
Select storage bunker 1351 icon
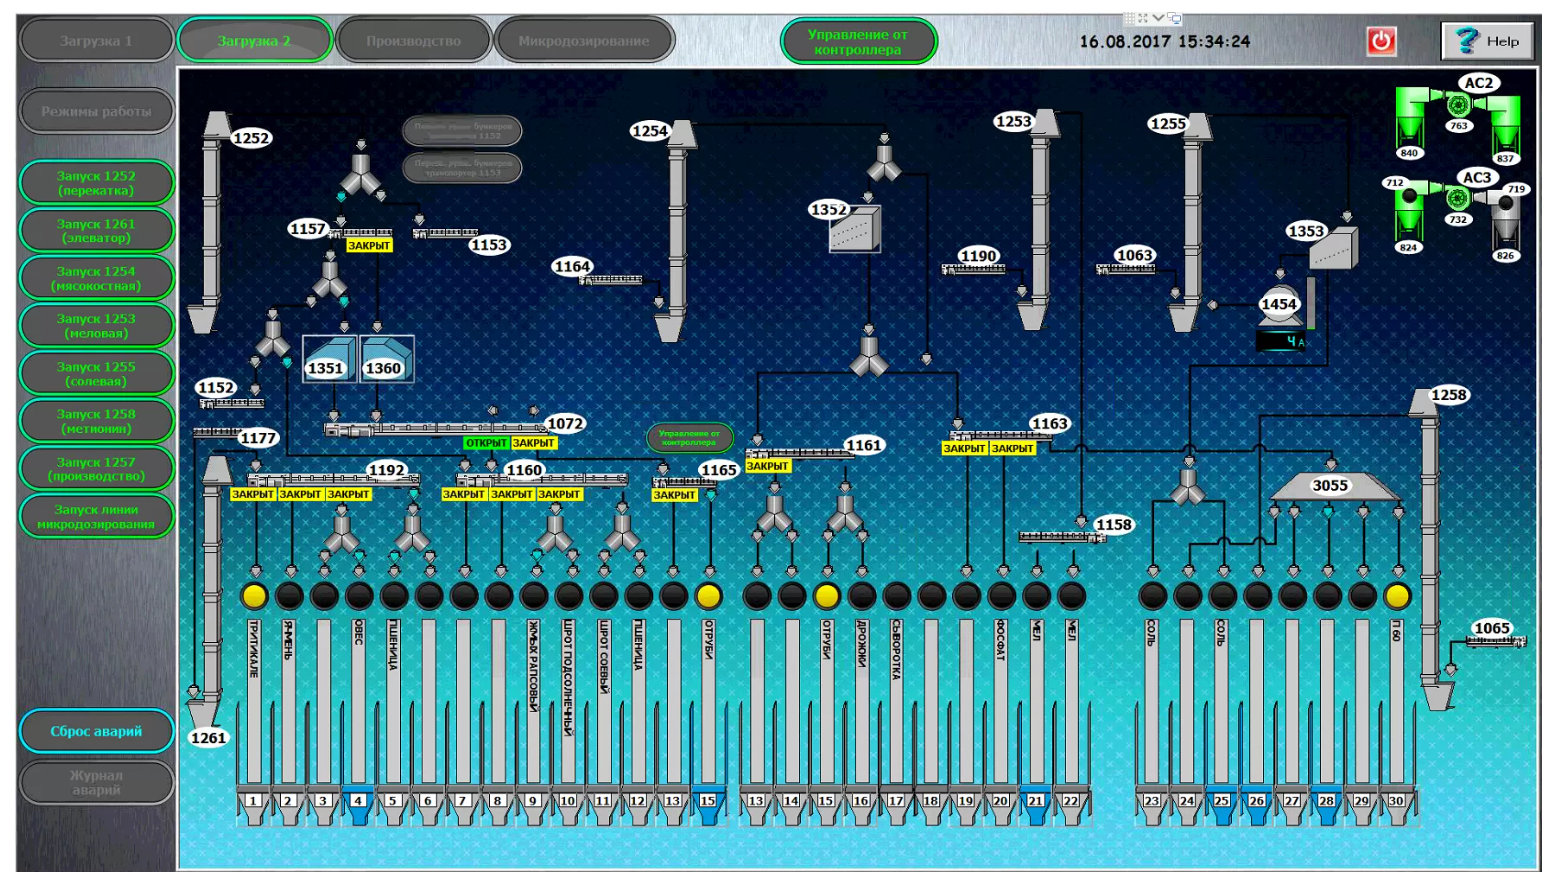329,358
